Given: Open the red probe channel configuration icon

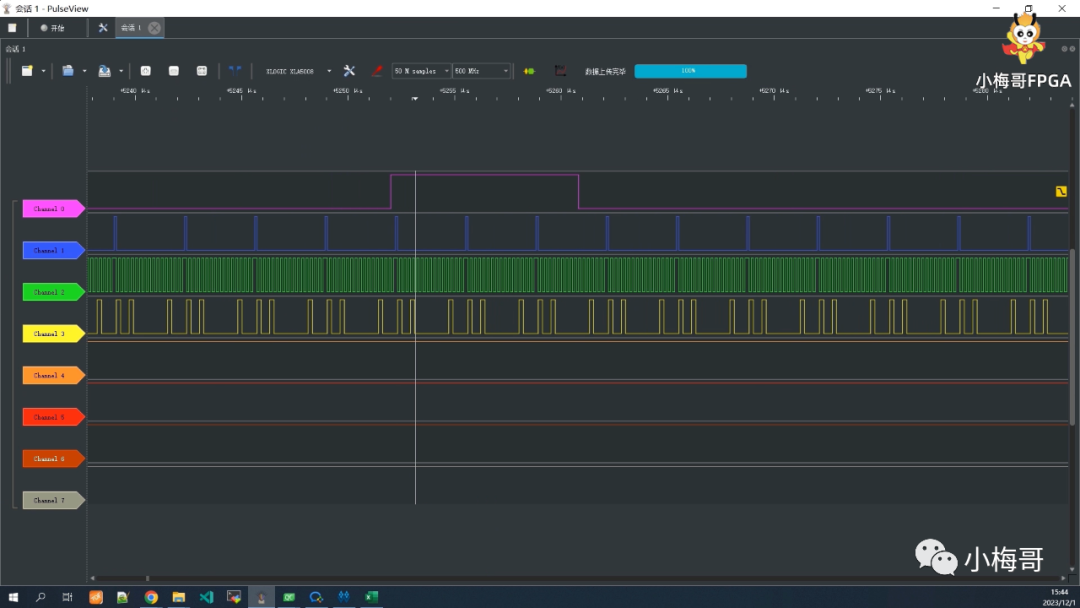Looking at the screenshot, I should click(x=377, y=71).
